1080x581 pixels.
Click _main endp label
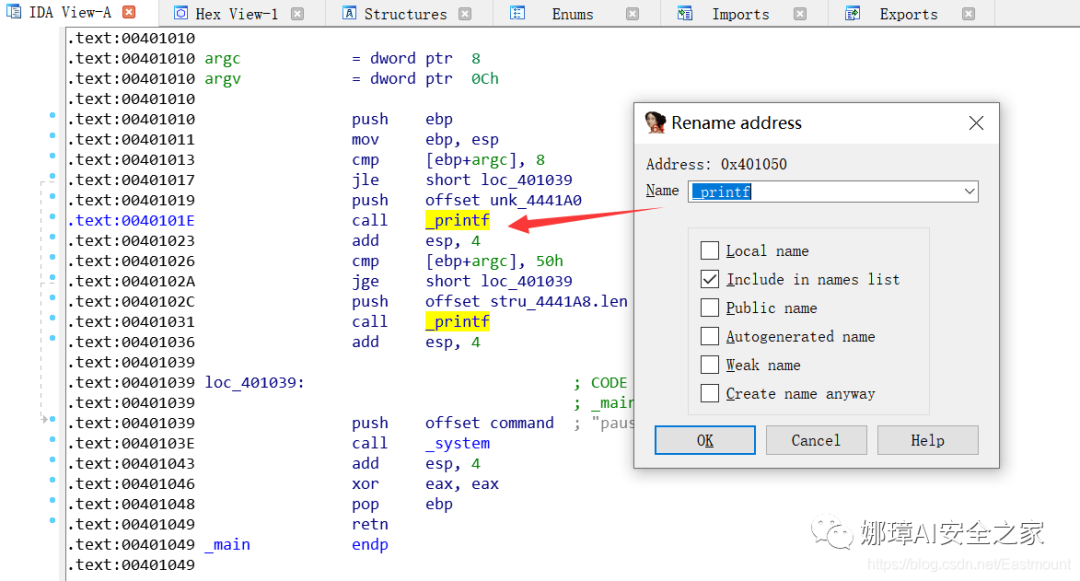(227, 545)
